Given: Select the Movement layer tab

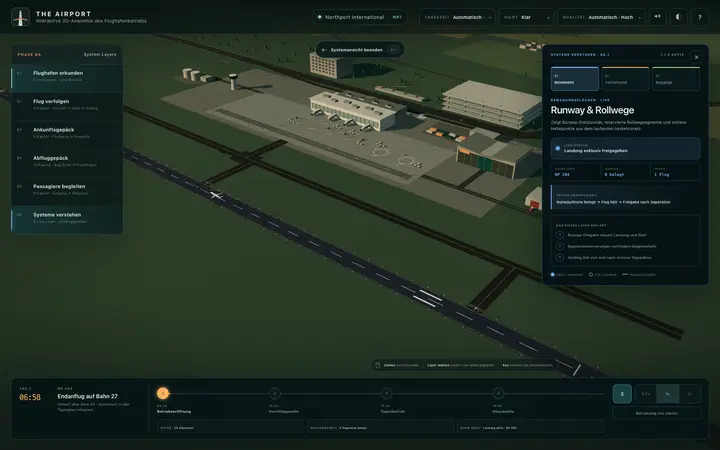Looking at the screenshot, I should (574, 79).
